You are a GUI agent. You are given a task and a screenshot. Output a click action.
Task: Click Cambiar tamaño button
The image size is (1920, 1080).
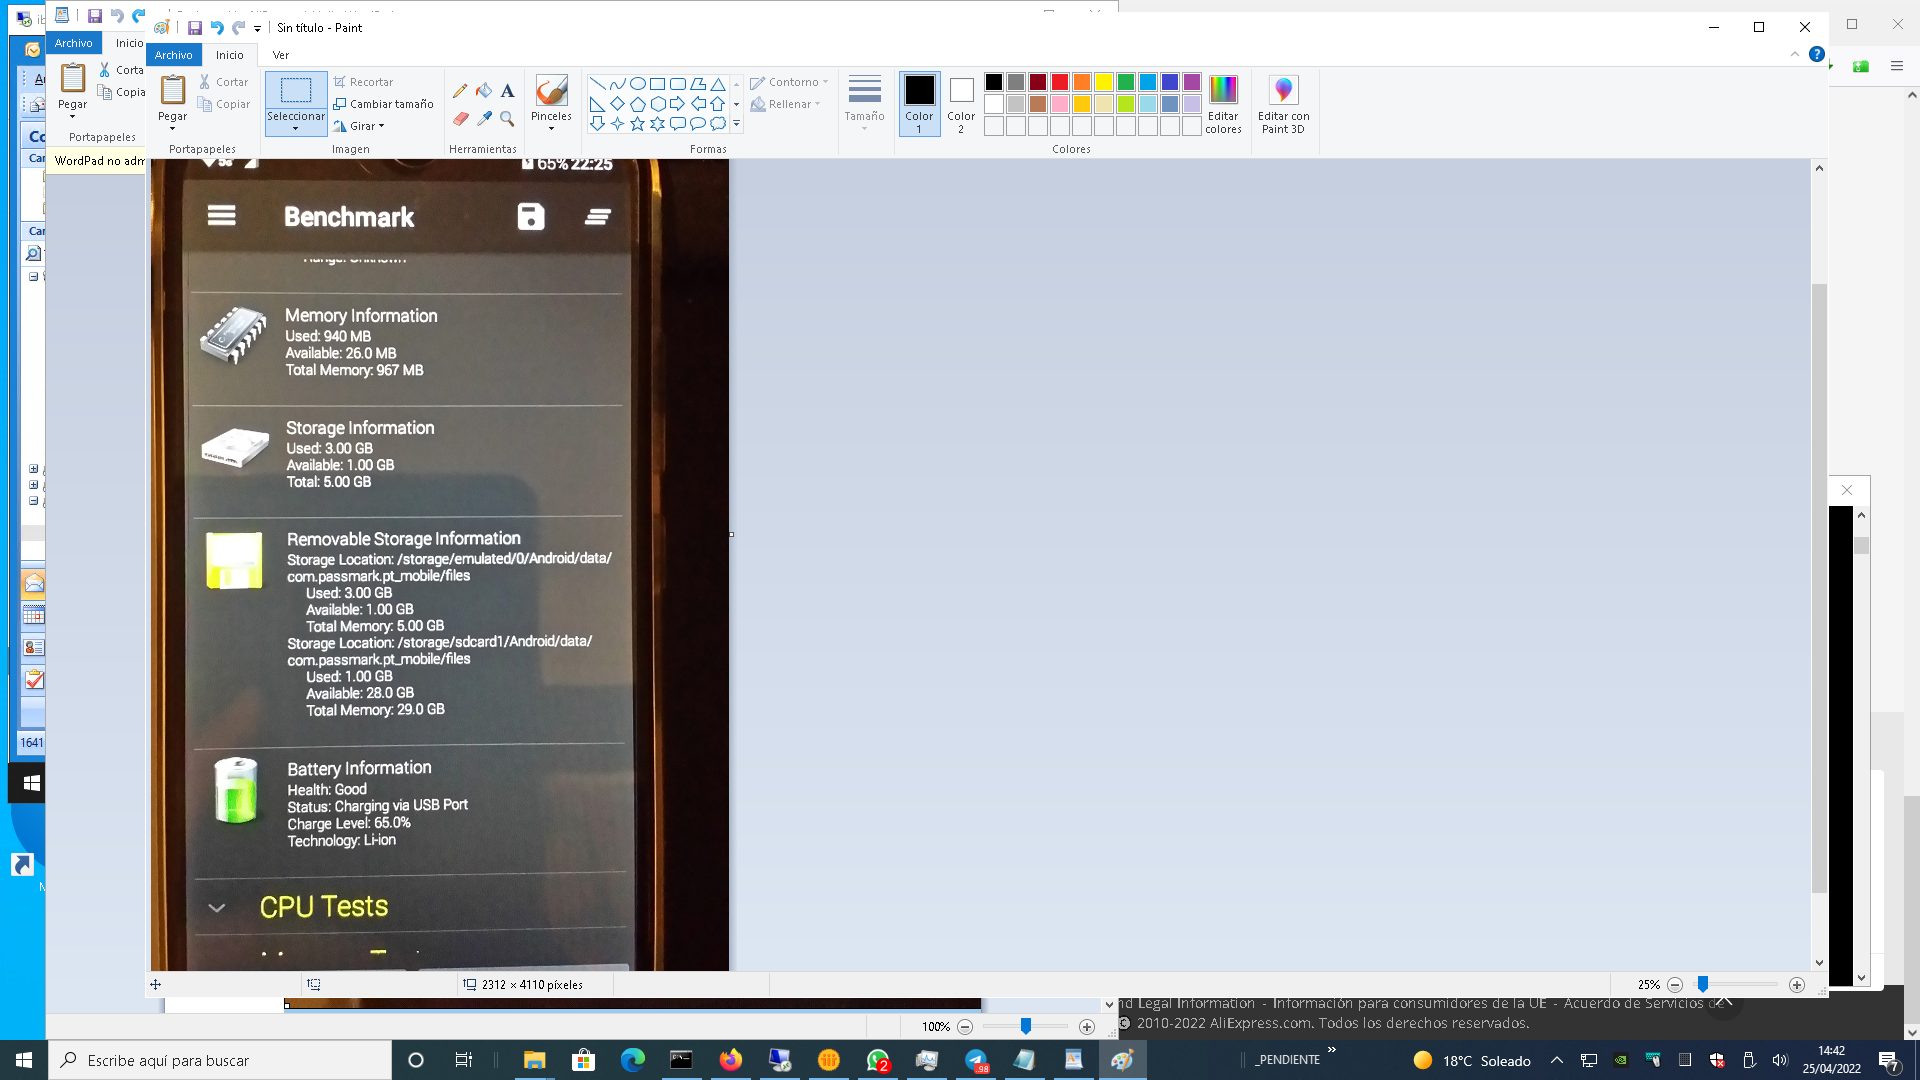coord(383,104)
